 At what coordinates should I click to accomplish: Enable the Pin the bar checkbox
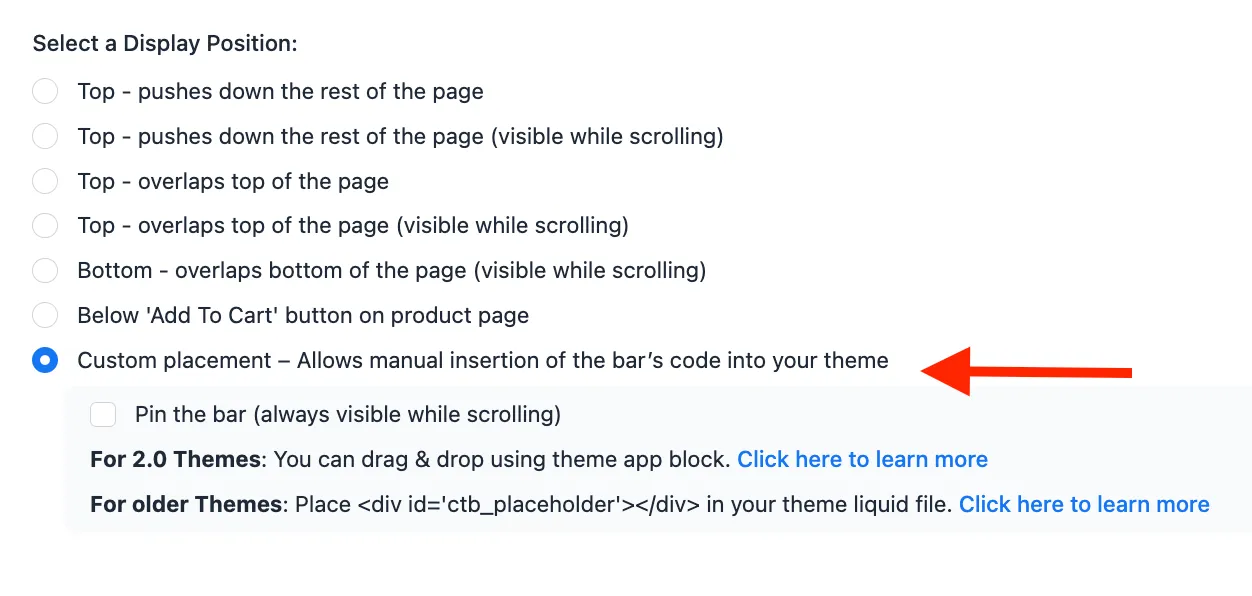[x=103, y=414]
